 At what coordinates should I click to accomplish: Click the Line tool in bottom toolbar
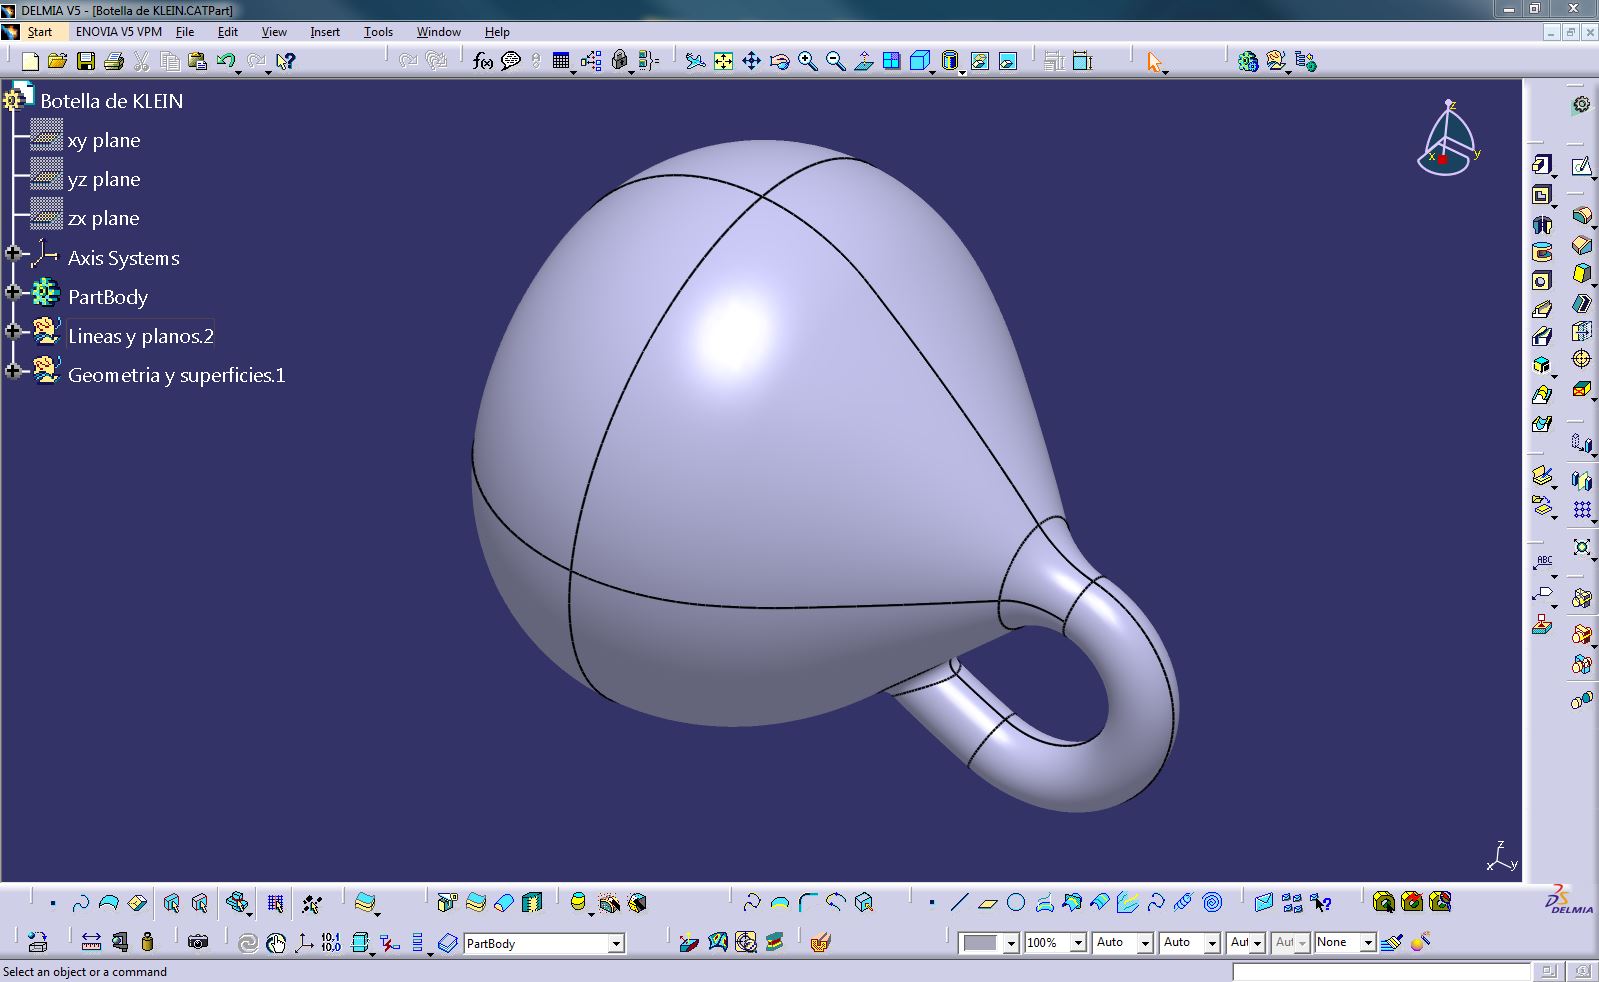[960, 903]
